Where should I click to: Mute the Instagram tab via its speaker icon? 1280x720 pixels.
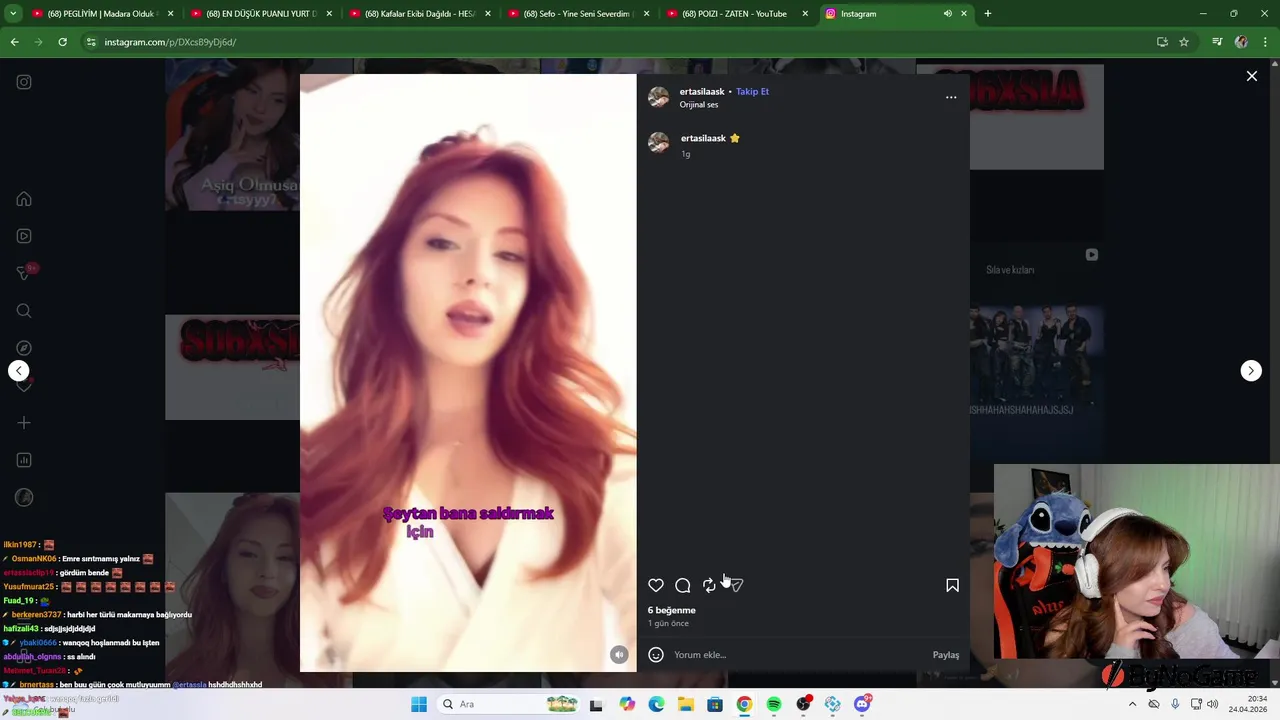947,14
